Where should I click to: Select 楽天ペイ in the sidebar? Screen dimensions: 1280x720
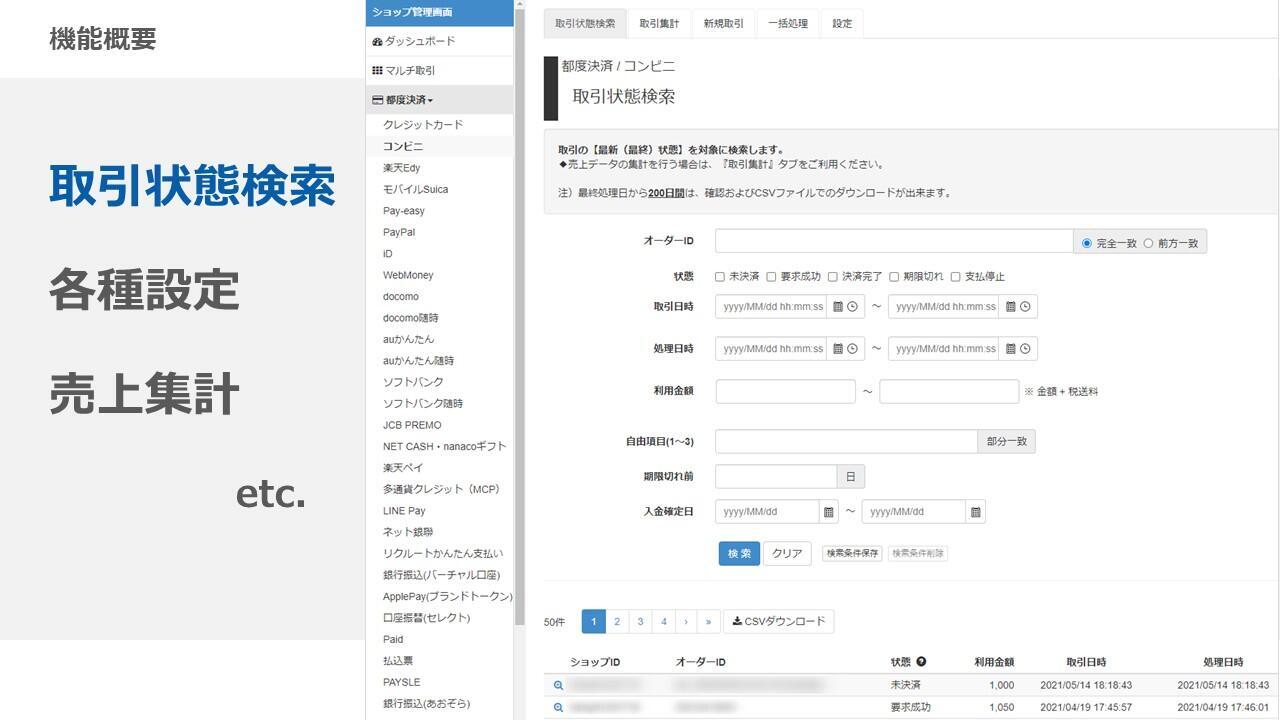pos(403,468)
